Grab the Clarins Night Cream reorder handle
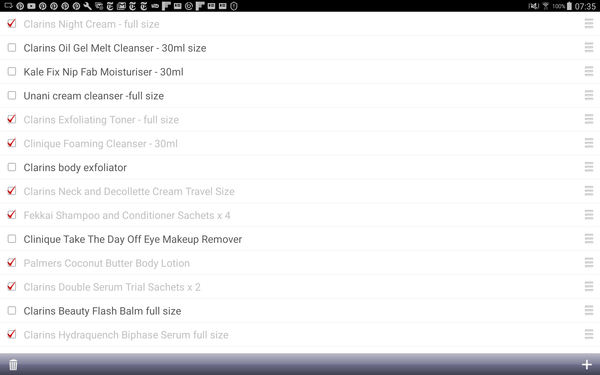This screenshot has height=375, width=600. pyautogui.click(x=589, y=24)
